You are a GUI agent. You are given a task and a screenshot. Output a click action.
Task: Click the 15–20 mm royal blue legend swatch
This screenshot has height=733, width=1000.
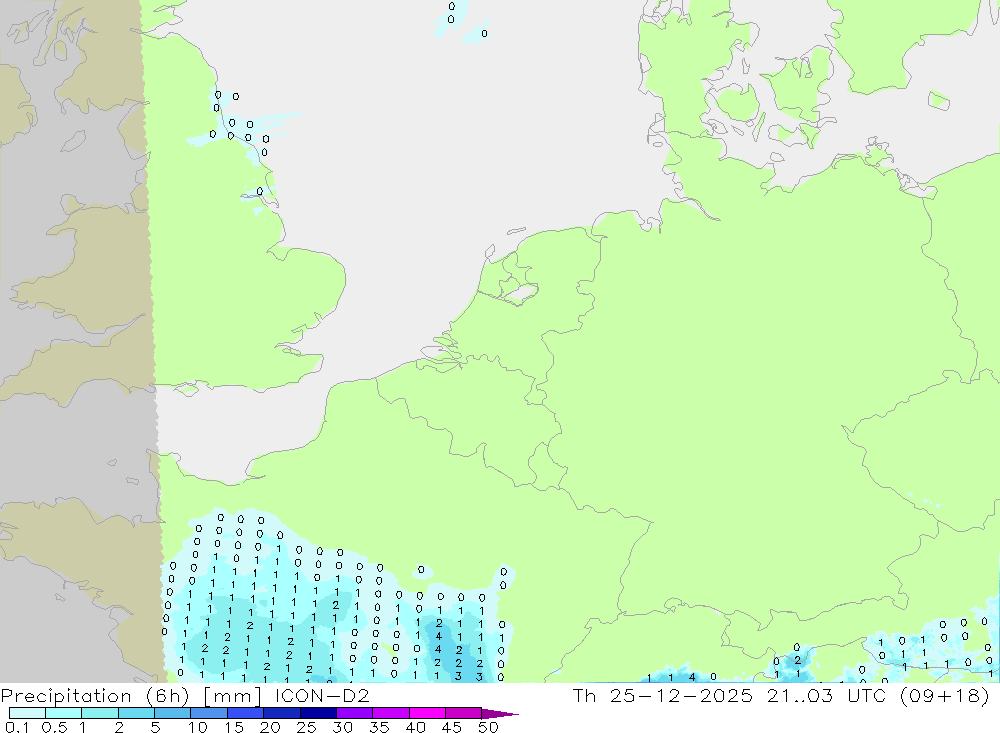pos(245,713)
